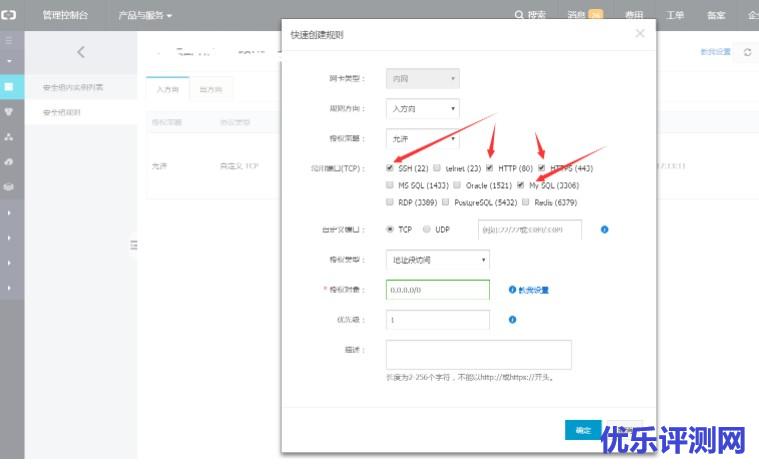Viewport: 759px width, 467px height.
Task: Open the 授权策略 dropdown showing 允许
Action: (x=423, y=138)
